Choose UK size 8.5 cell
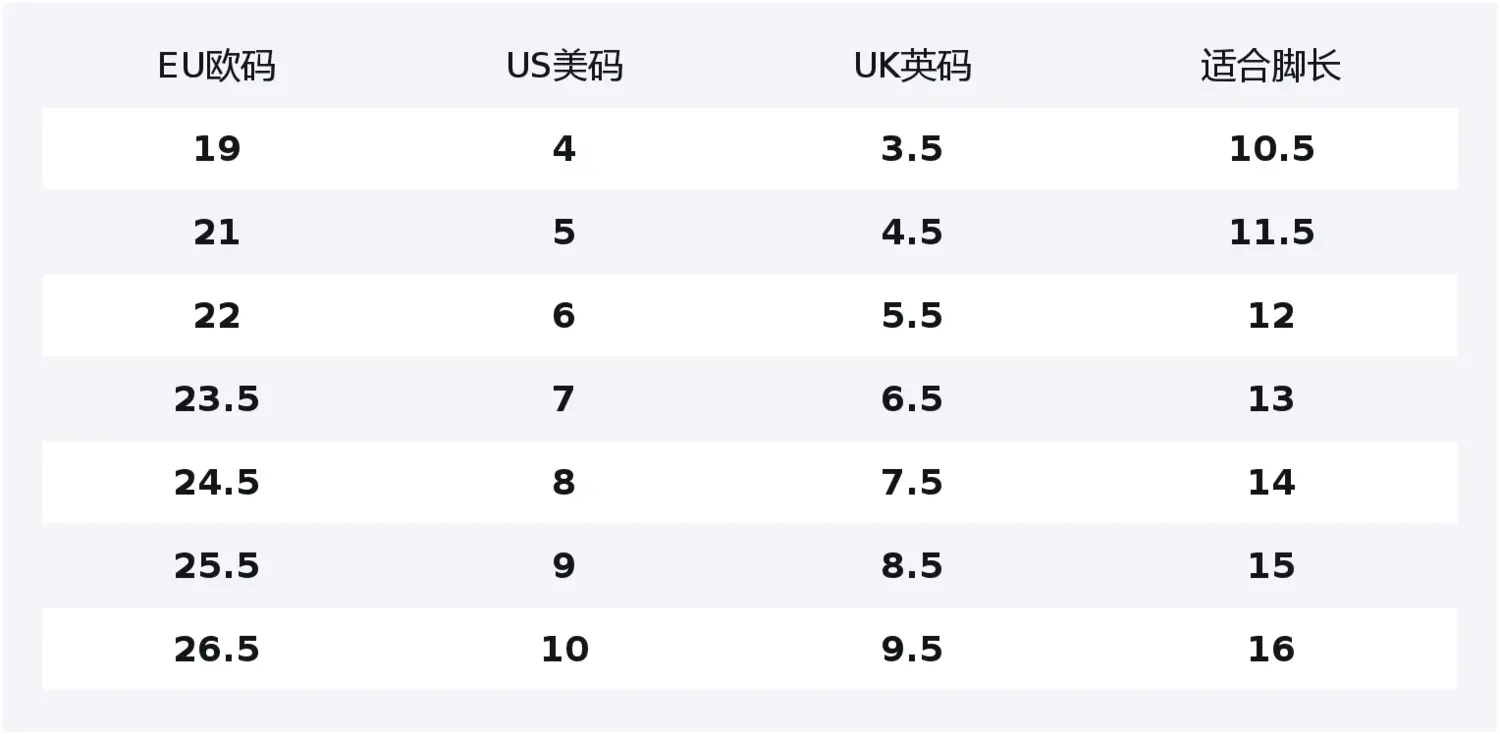 (x=912, y=566)
